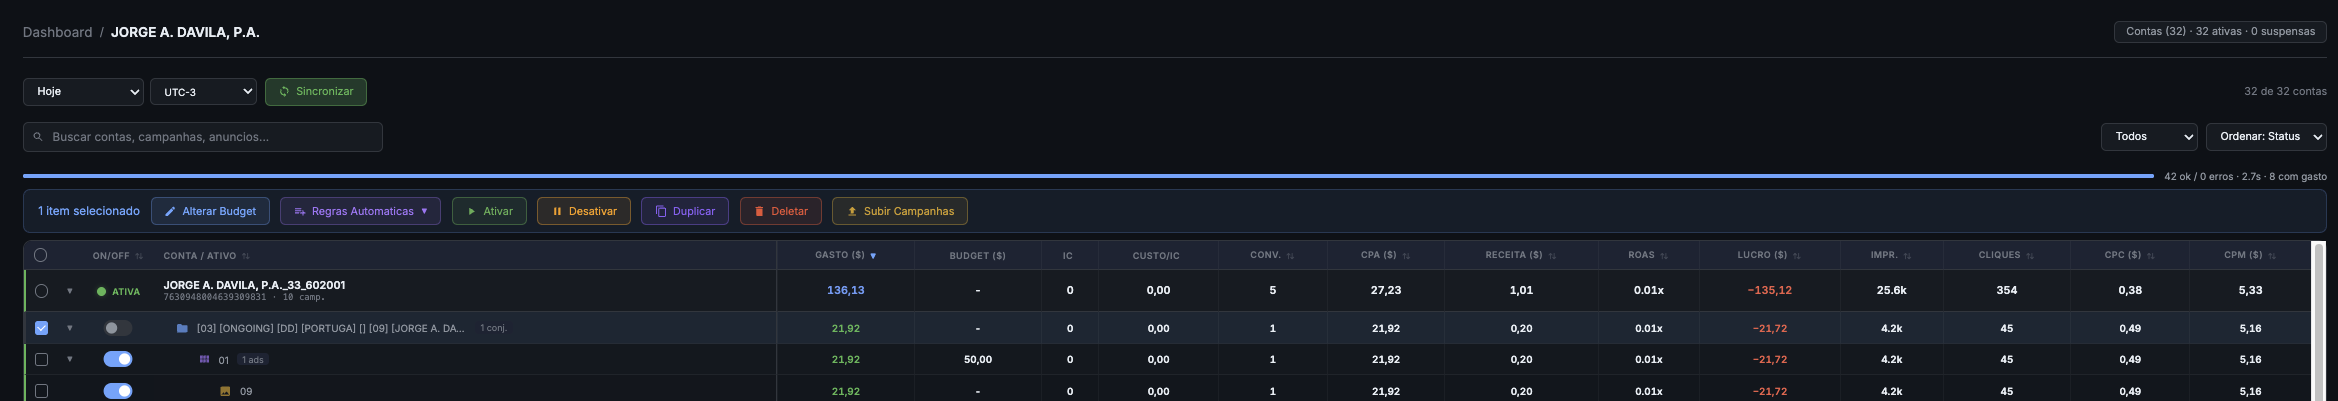Click the '1 conj.' label
This screenshot has height=401, width=2338.
point(493,328)
